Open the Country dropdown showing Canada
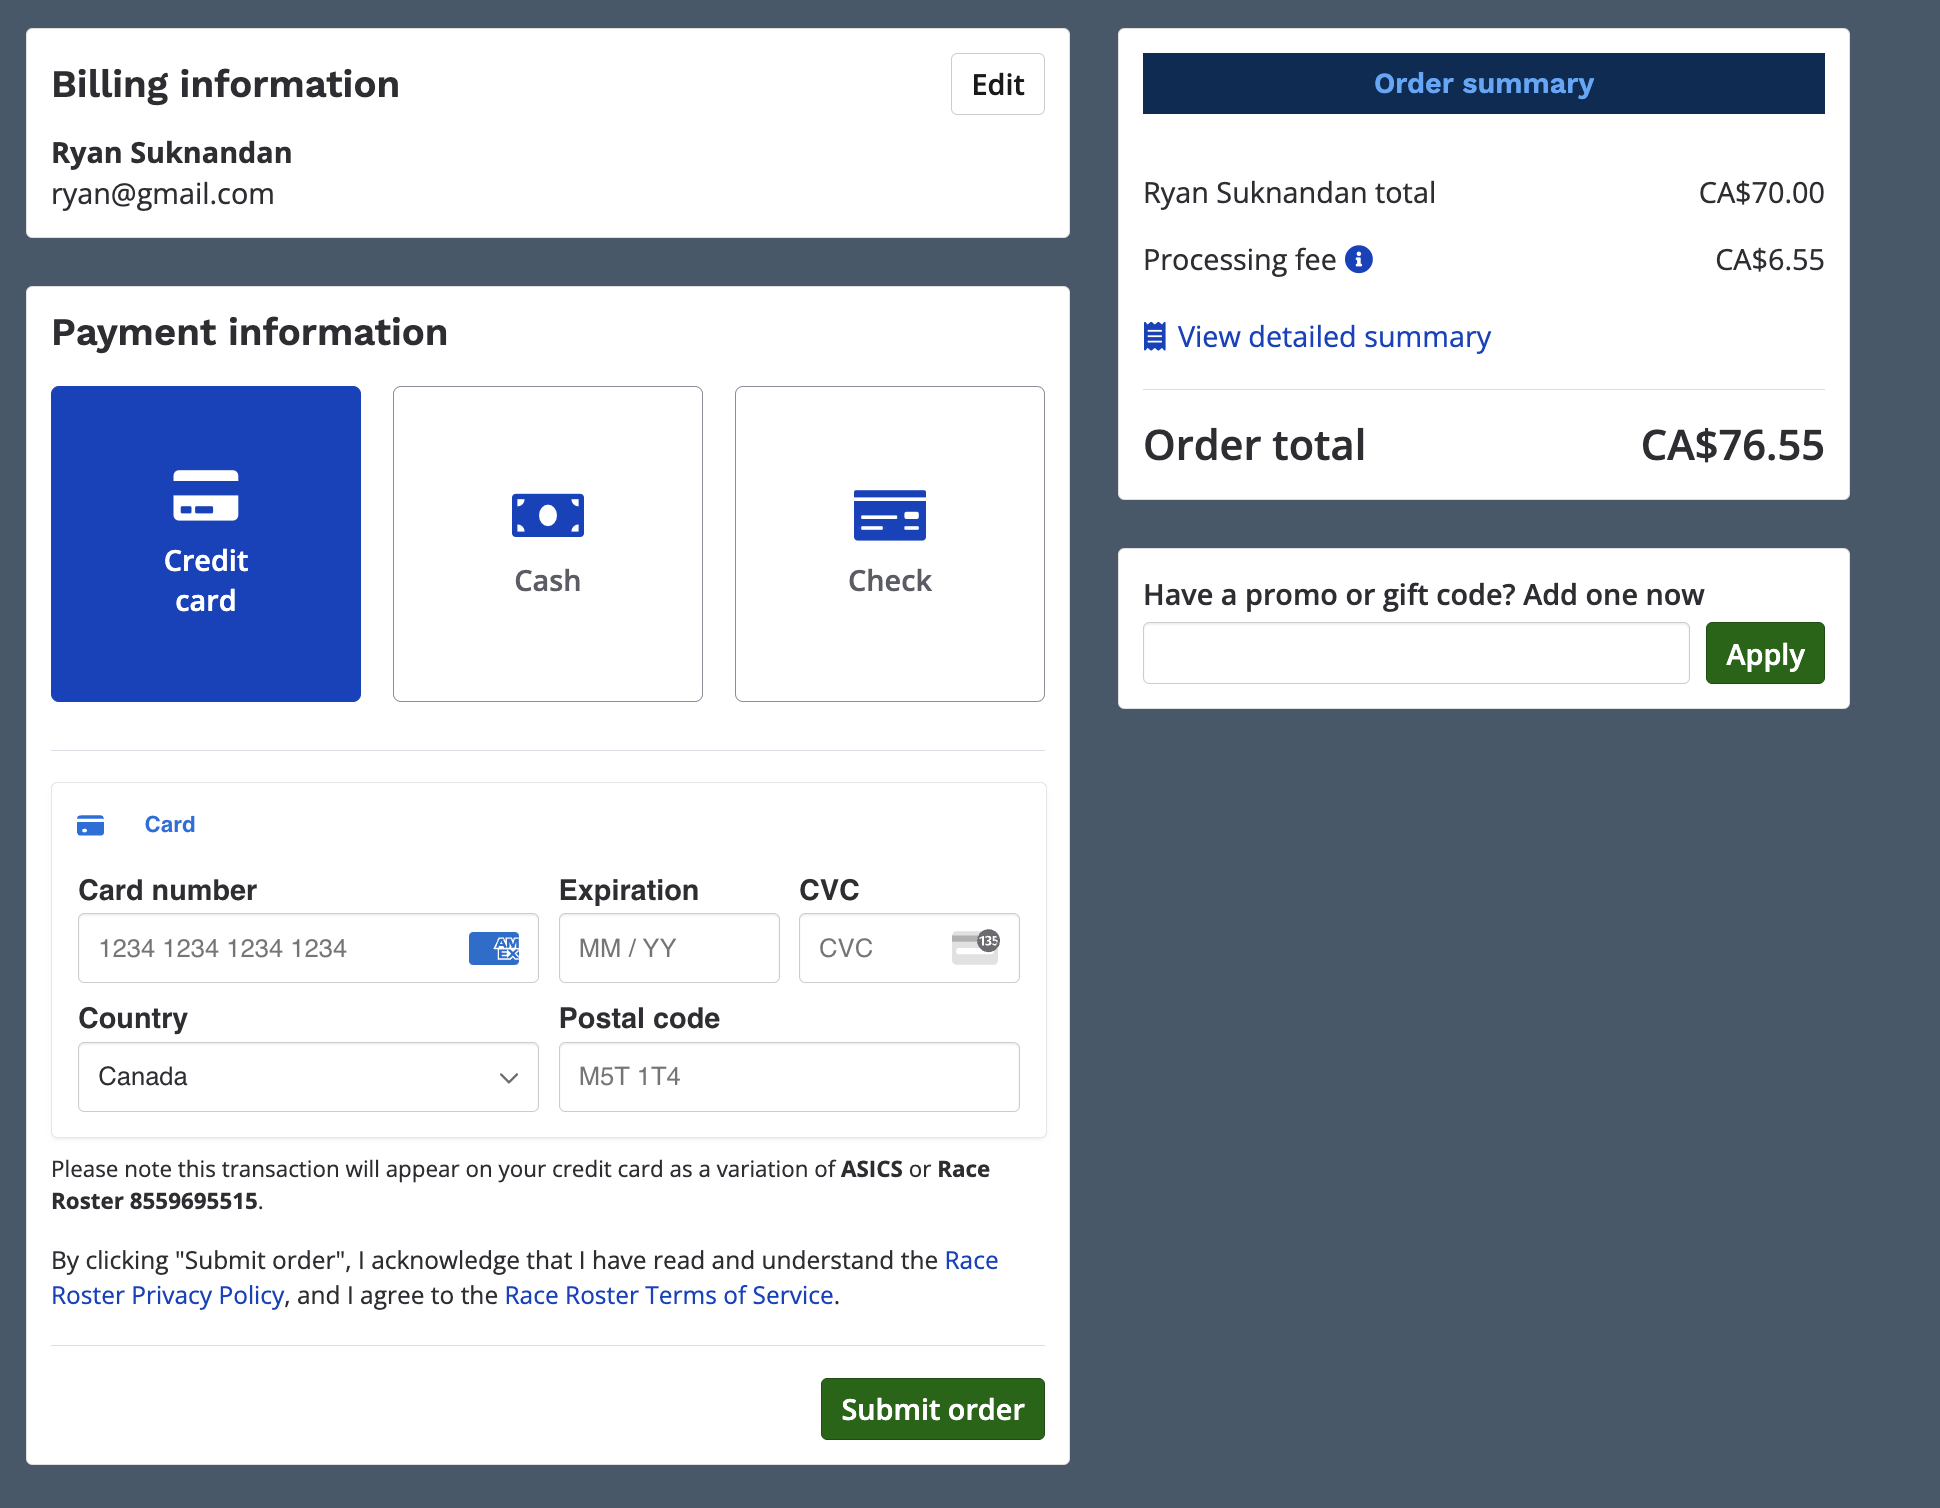Viewport: 1940px width, 1508px height. click(x=290, y=1077)
